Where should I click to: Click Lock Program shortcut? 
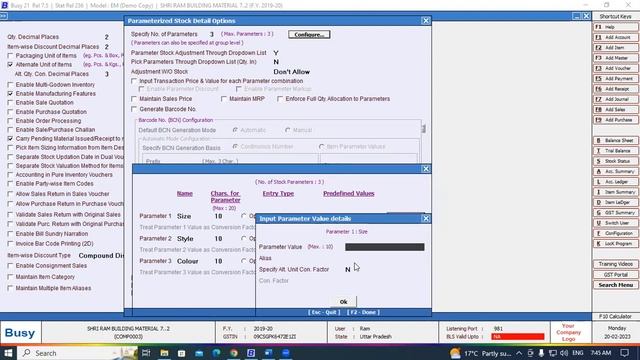coord(616,243)
